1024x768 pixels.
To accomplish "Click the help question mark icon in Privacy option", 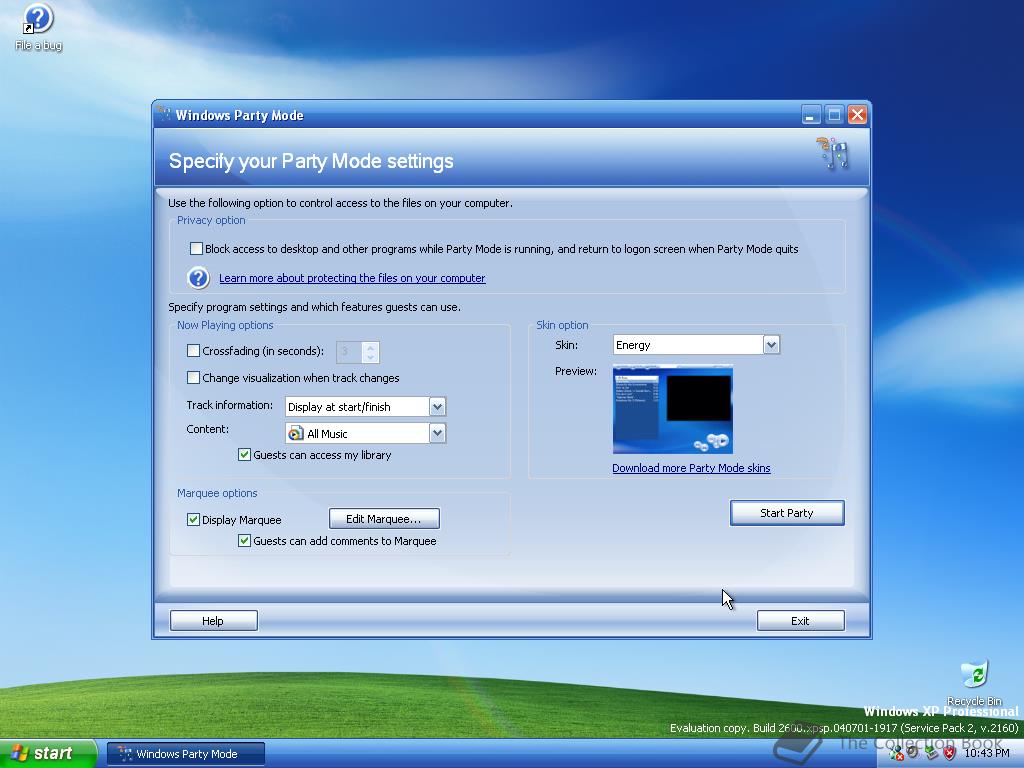I will (199, 278).
